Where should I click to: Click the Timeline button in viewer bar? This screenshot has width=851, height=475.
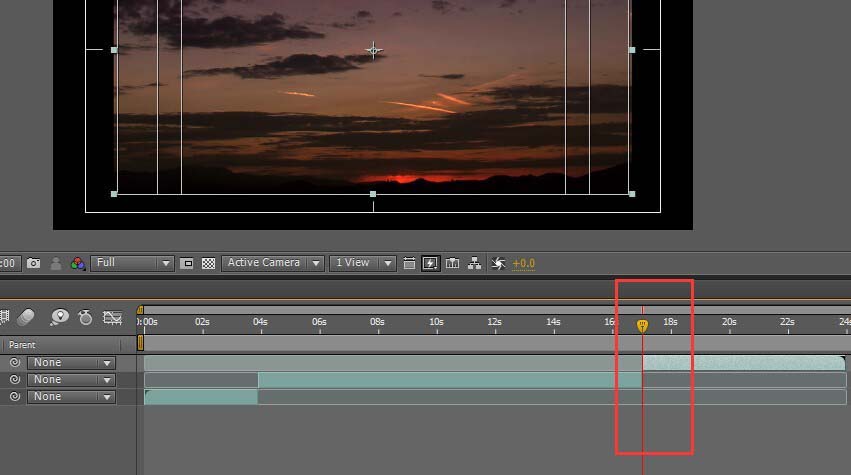453,263
